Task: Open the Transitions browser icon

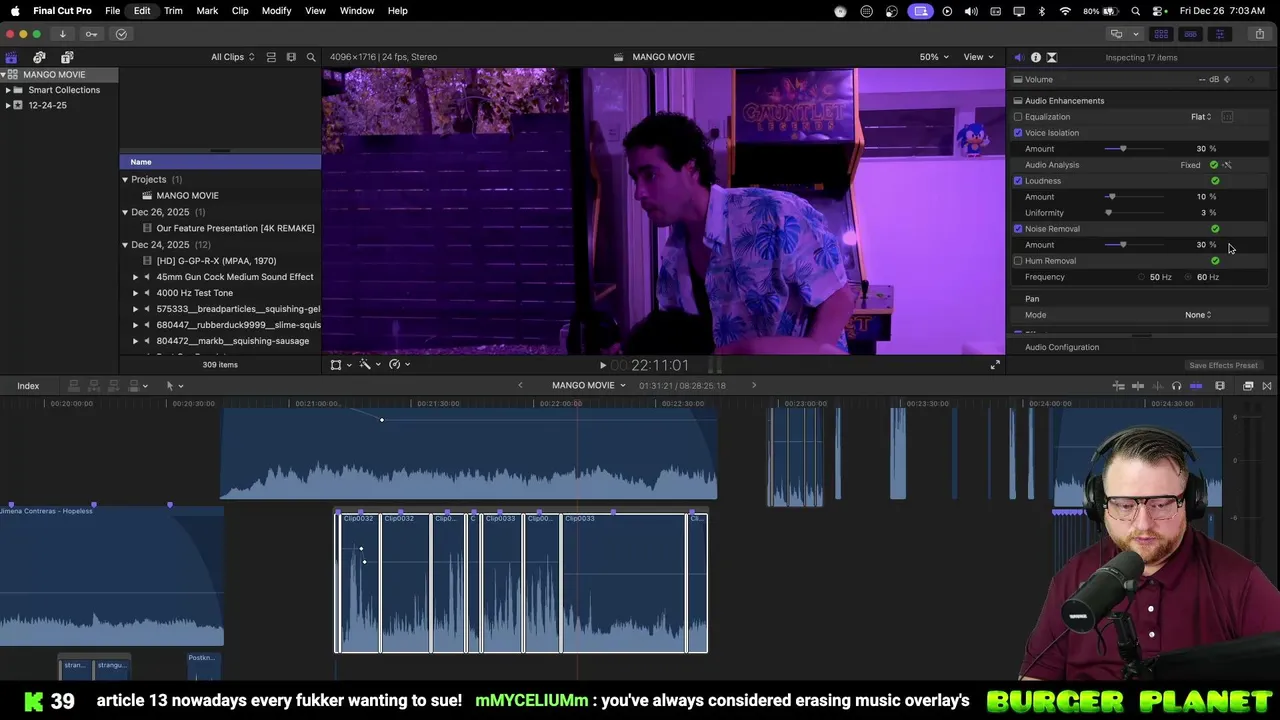Action: pos(1267,386)
